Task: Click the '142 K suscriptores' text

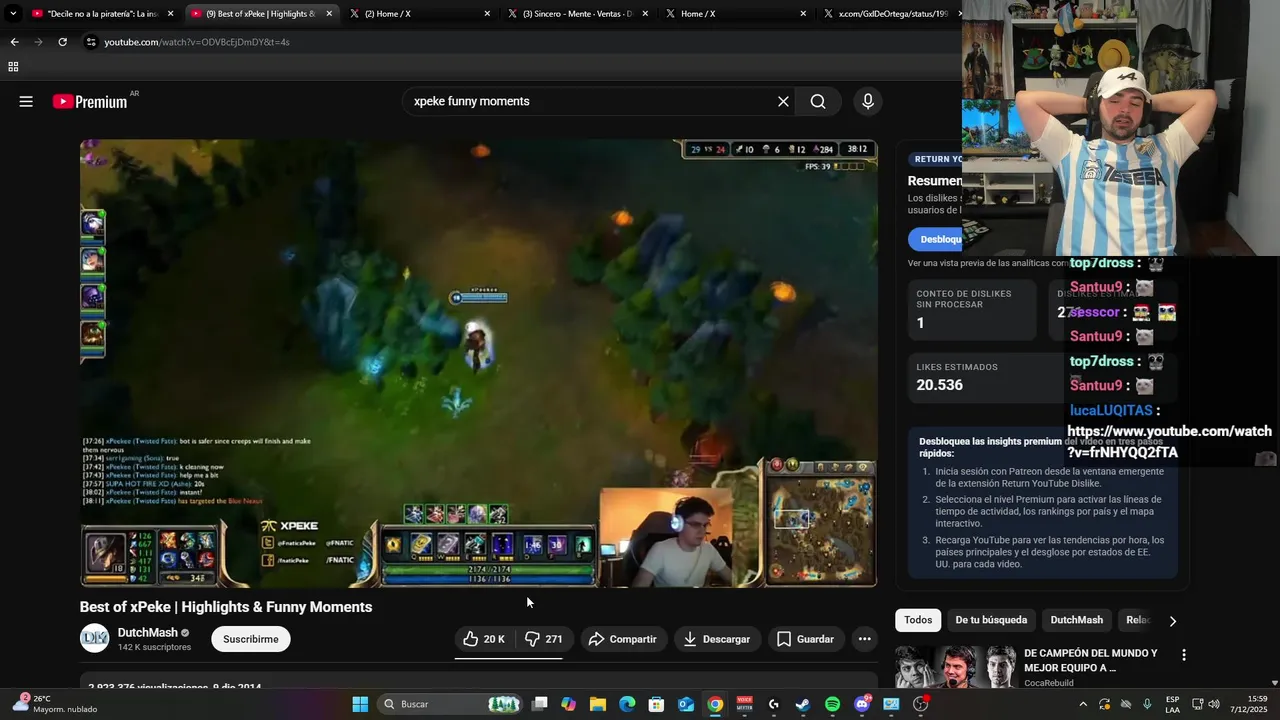Action: [x=154, y=648]
